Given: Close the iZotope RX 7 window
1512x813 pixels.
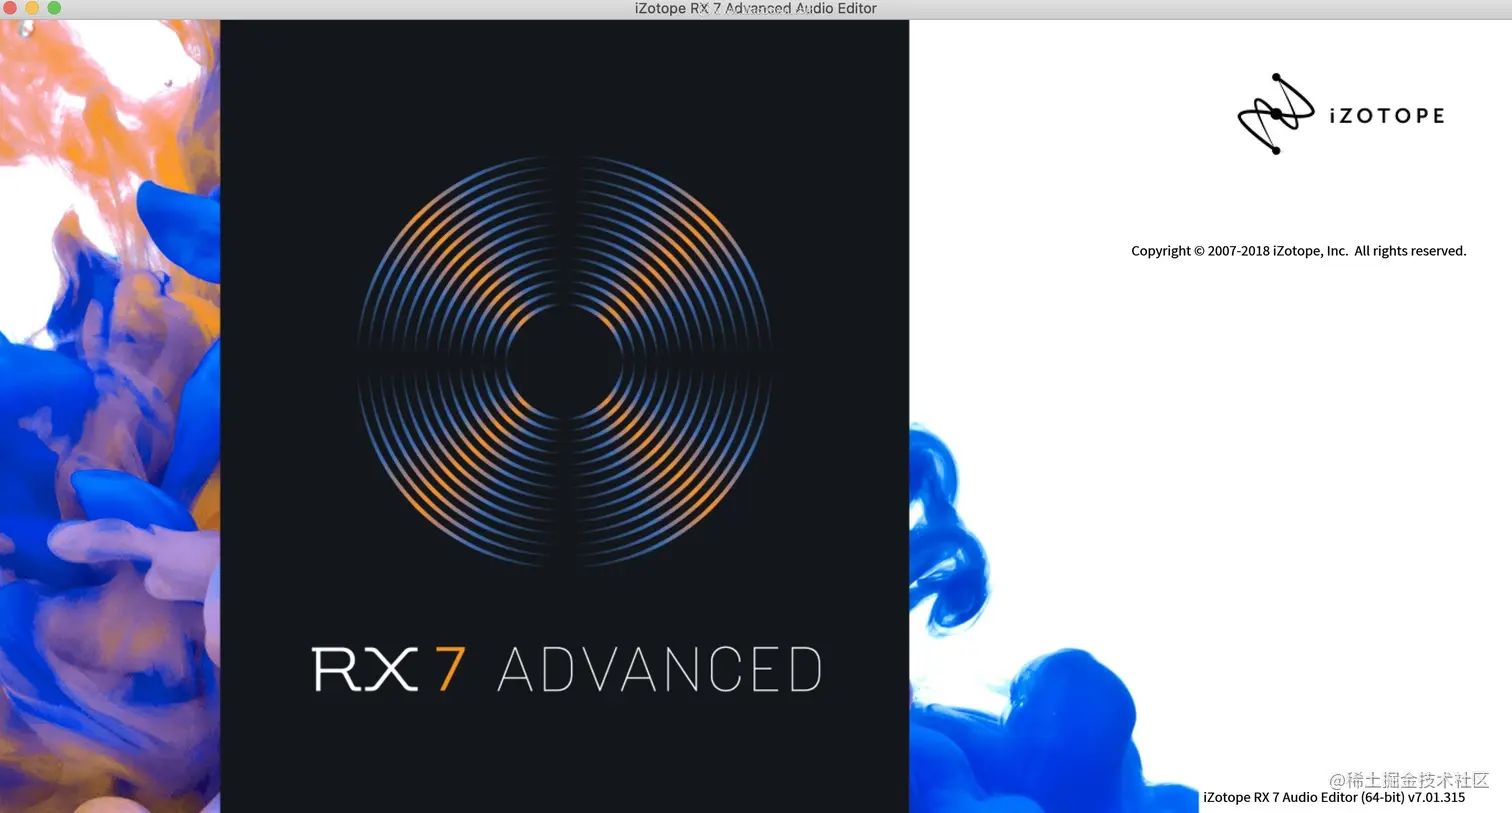Looking at the screenshot, I should tap(8, 8).
